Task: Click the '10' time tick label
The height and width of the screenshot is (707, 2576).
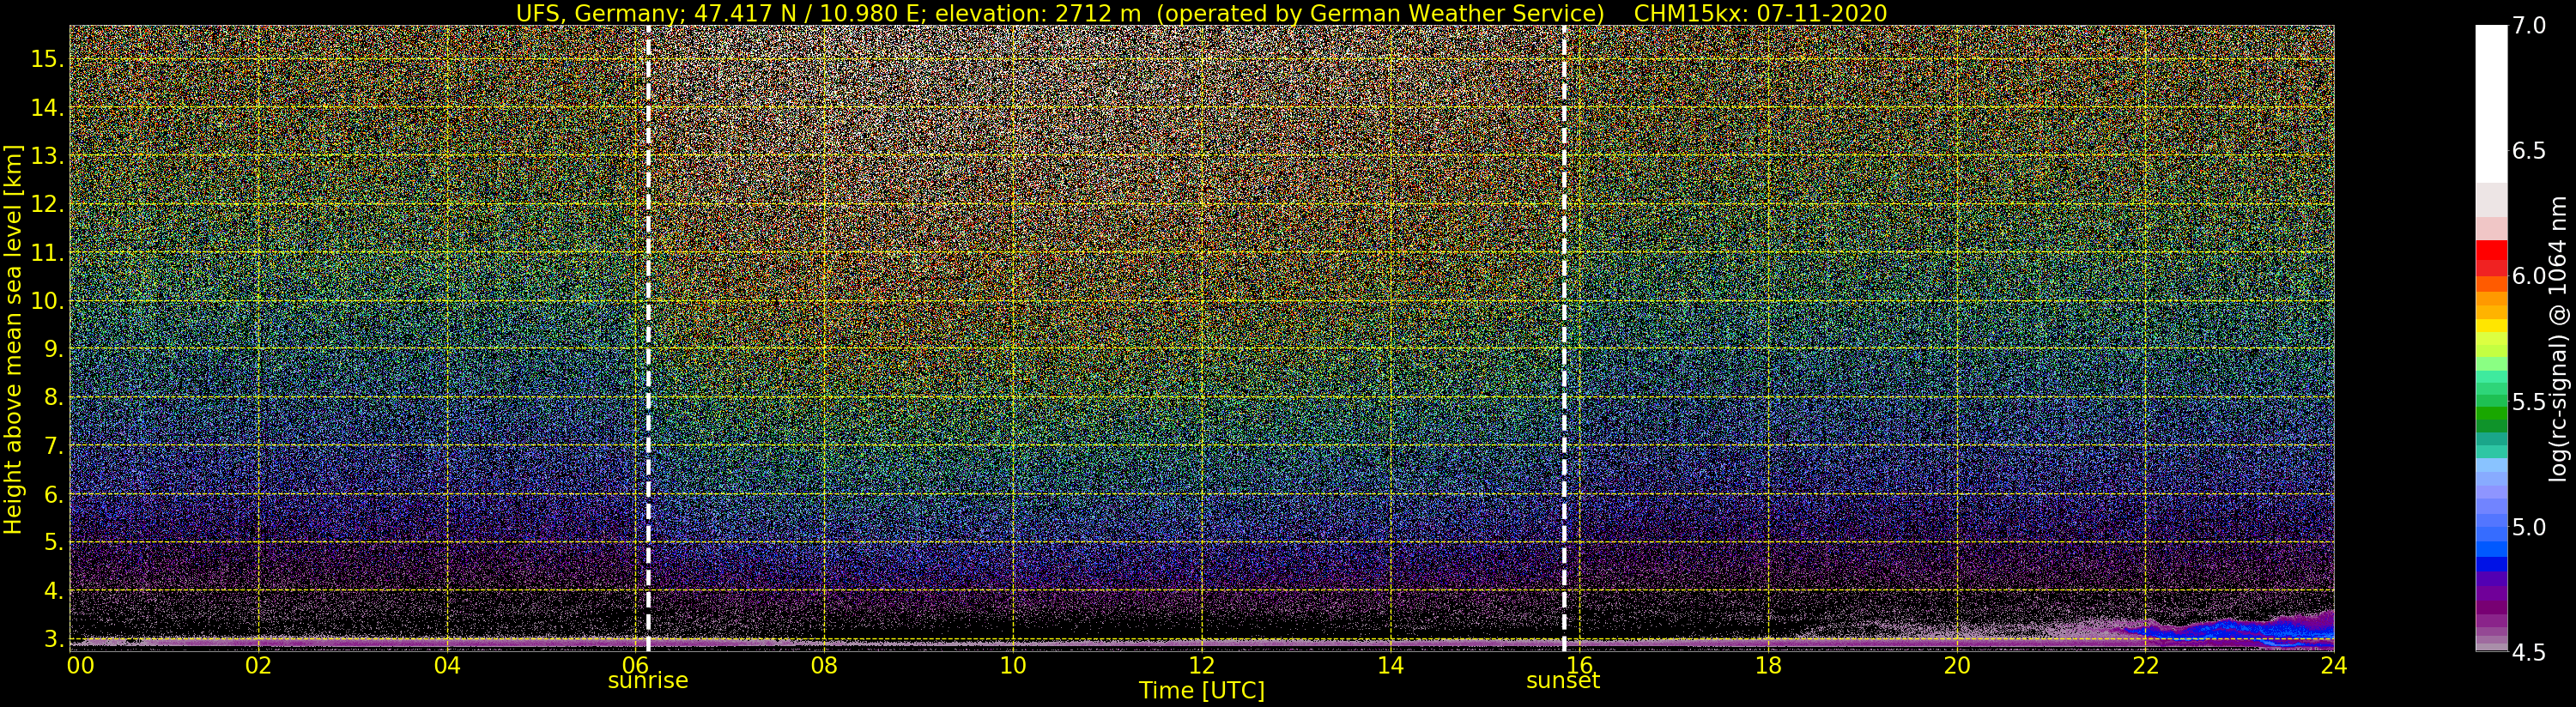Action: click(1013, 665)
